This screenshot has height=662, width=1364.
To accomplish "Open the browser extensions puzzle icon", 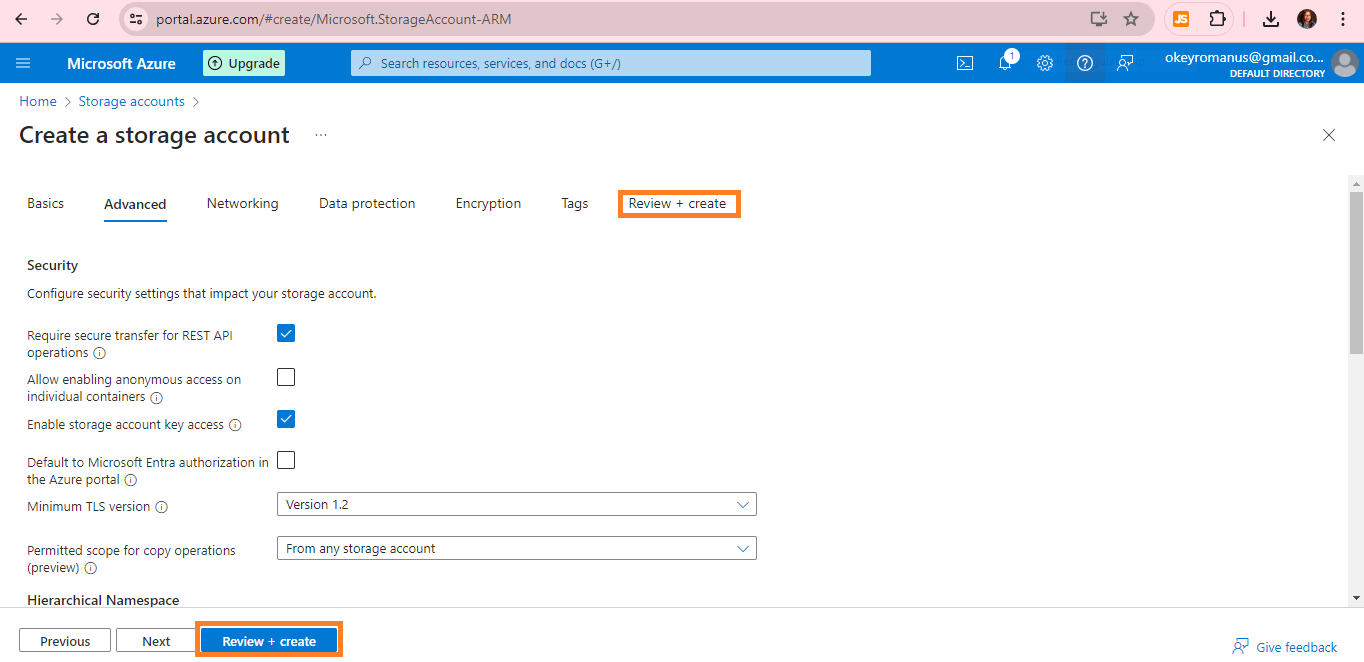I will [1216, 19].
